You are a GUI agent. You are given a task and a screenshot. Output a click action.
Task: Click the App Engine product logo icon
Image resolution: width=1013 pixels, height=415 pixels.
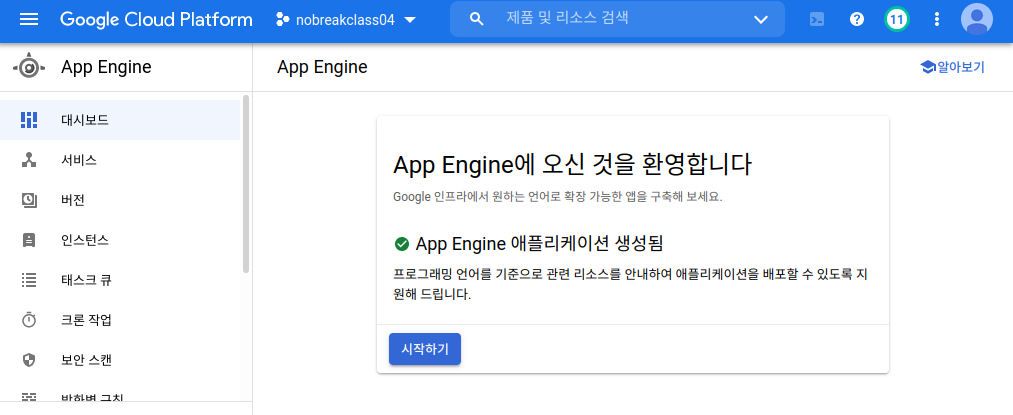pyautogui.click(x=30, y=67)
